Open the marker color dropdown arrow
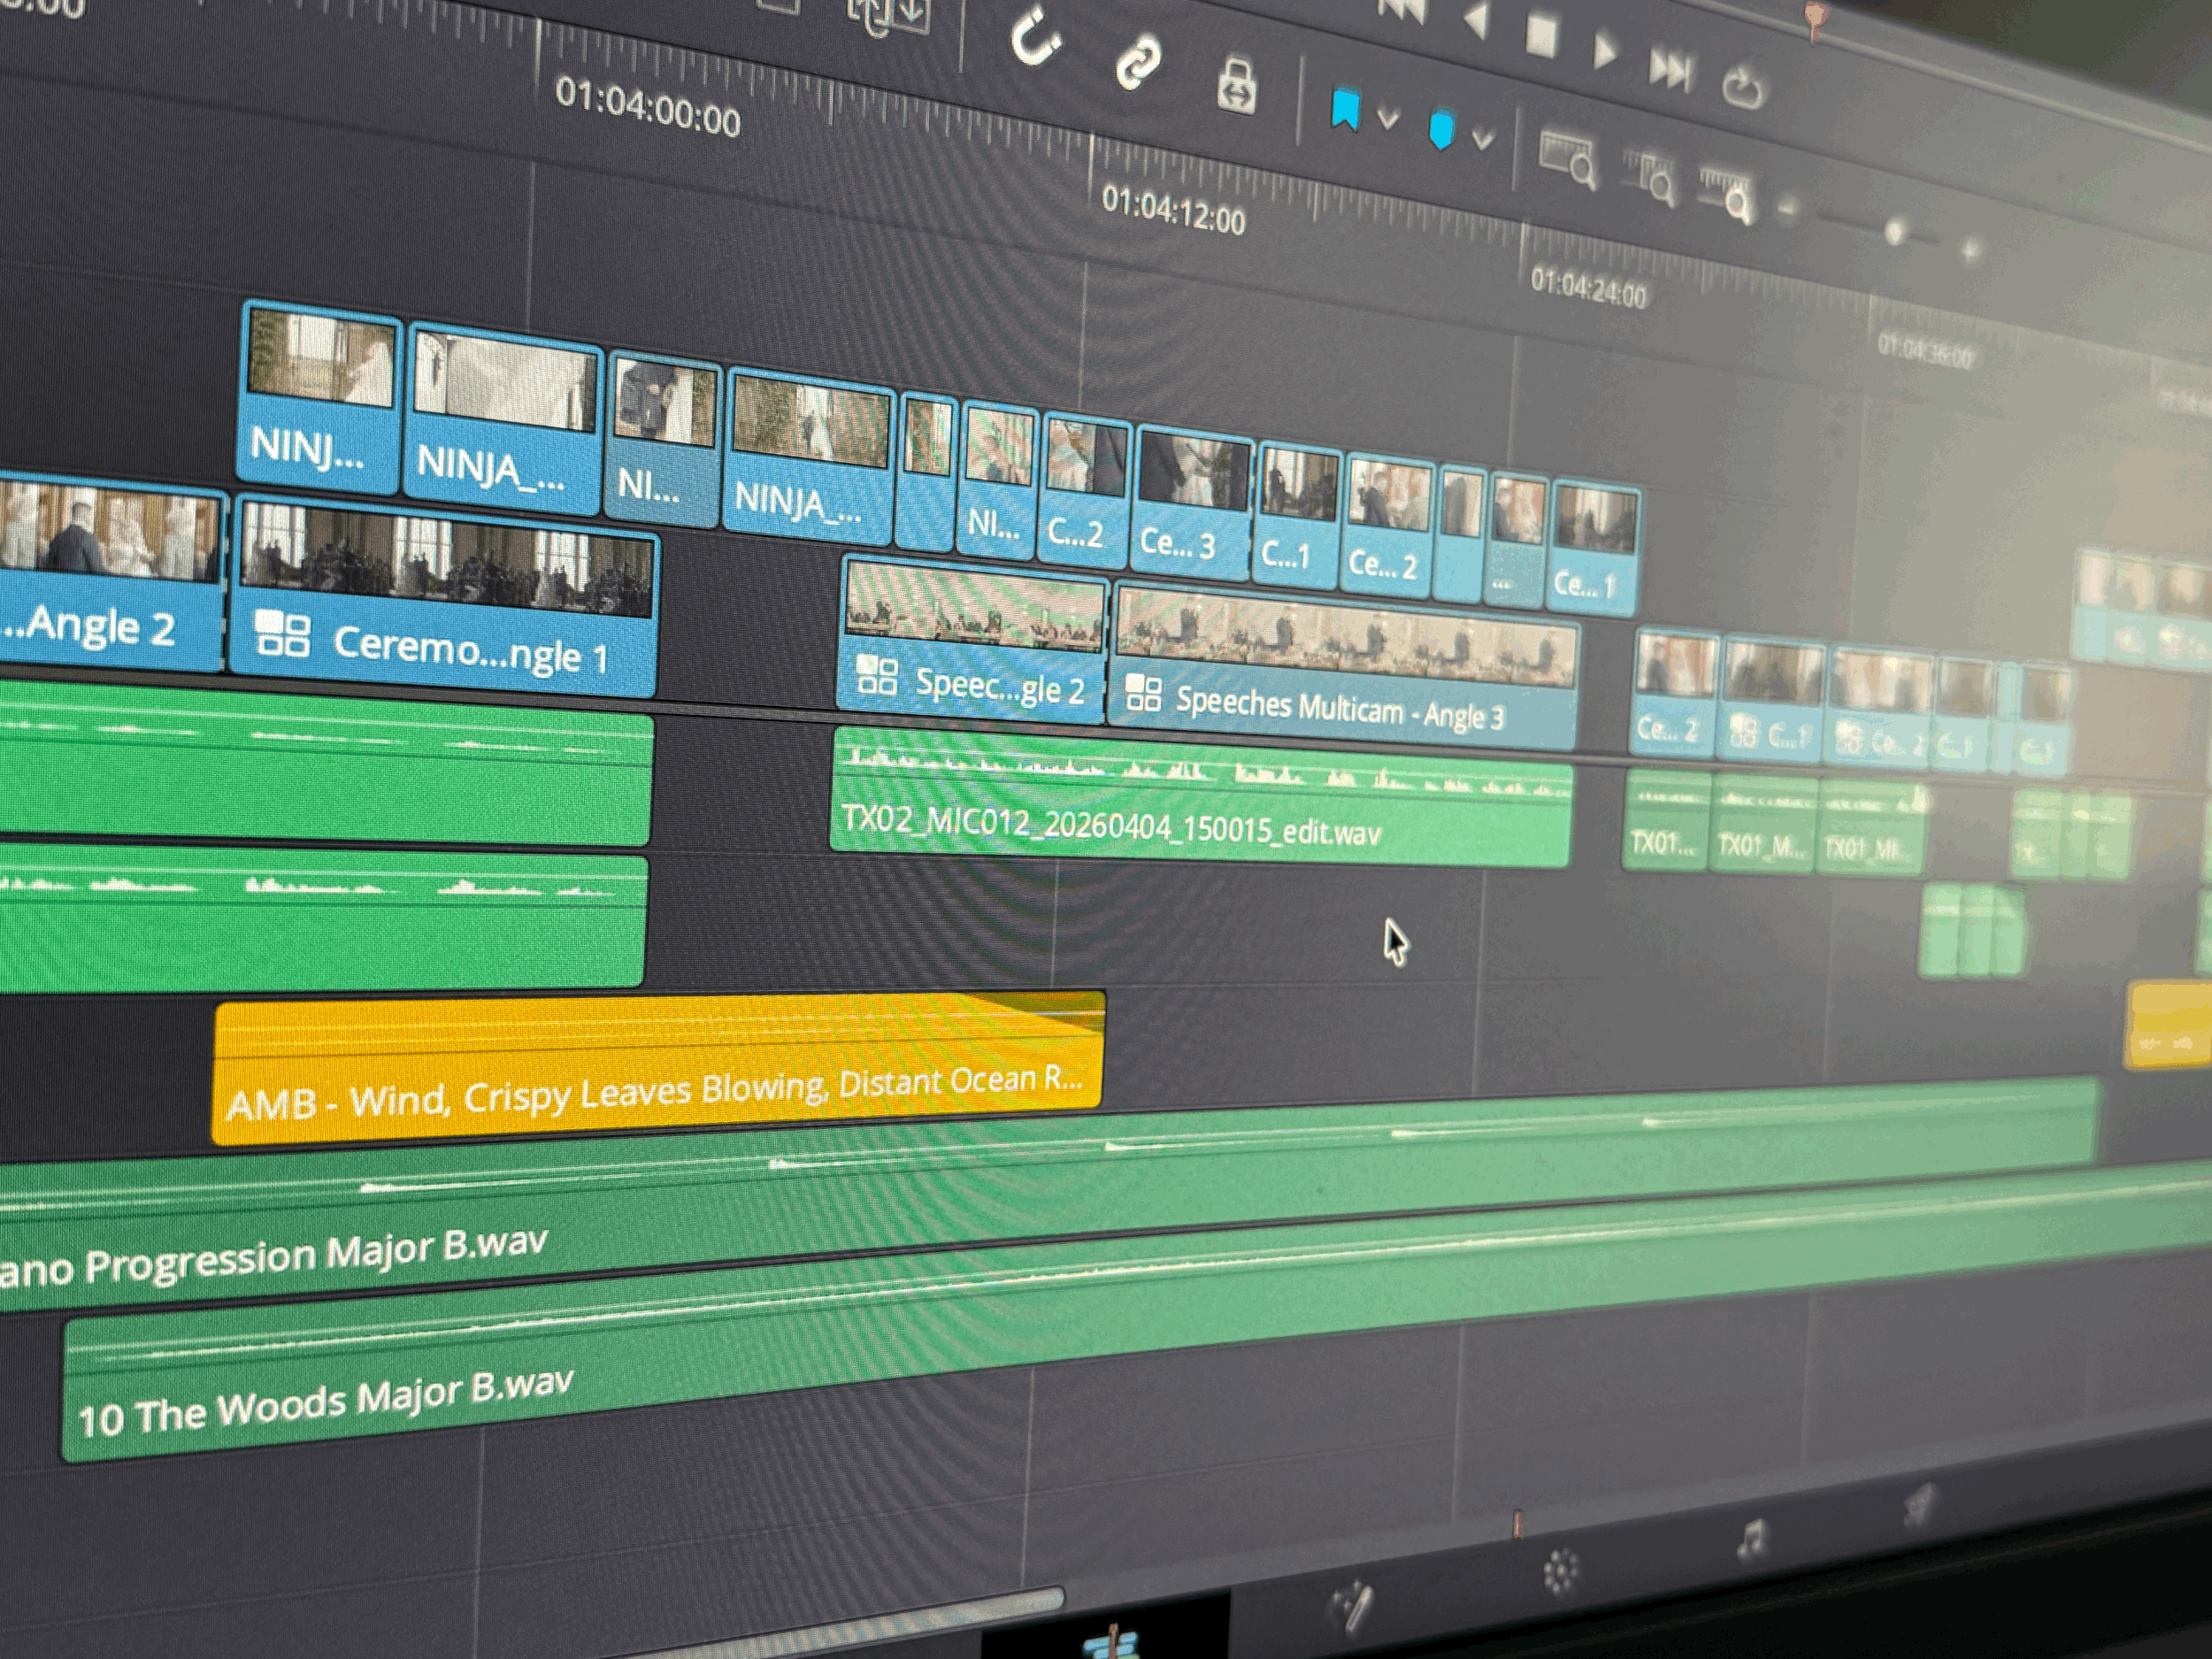Viewport: 2212px width, 1659px height. click(x=1483, y=139)
